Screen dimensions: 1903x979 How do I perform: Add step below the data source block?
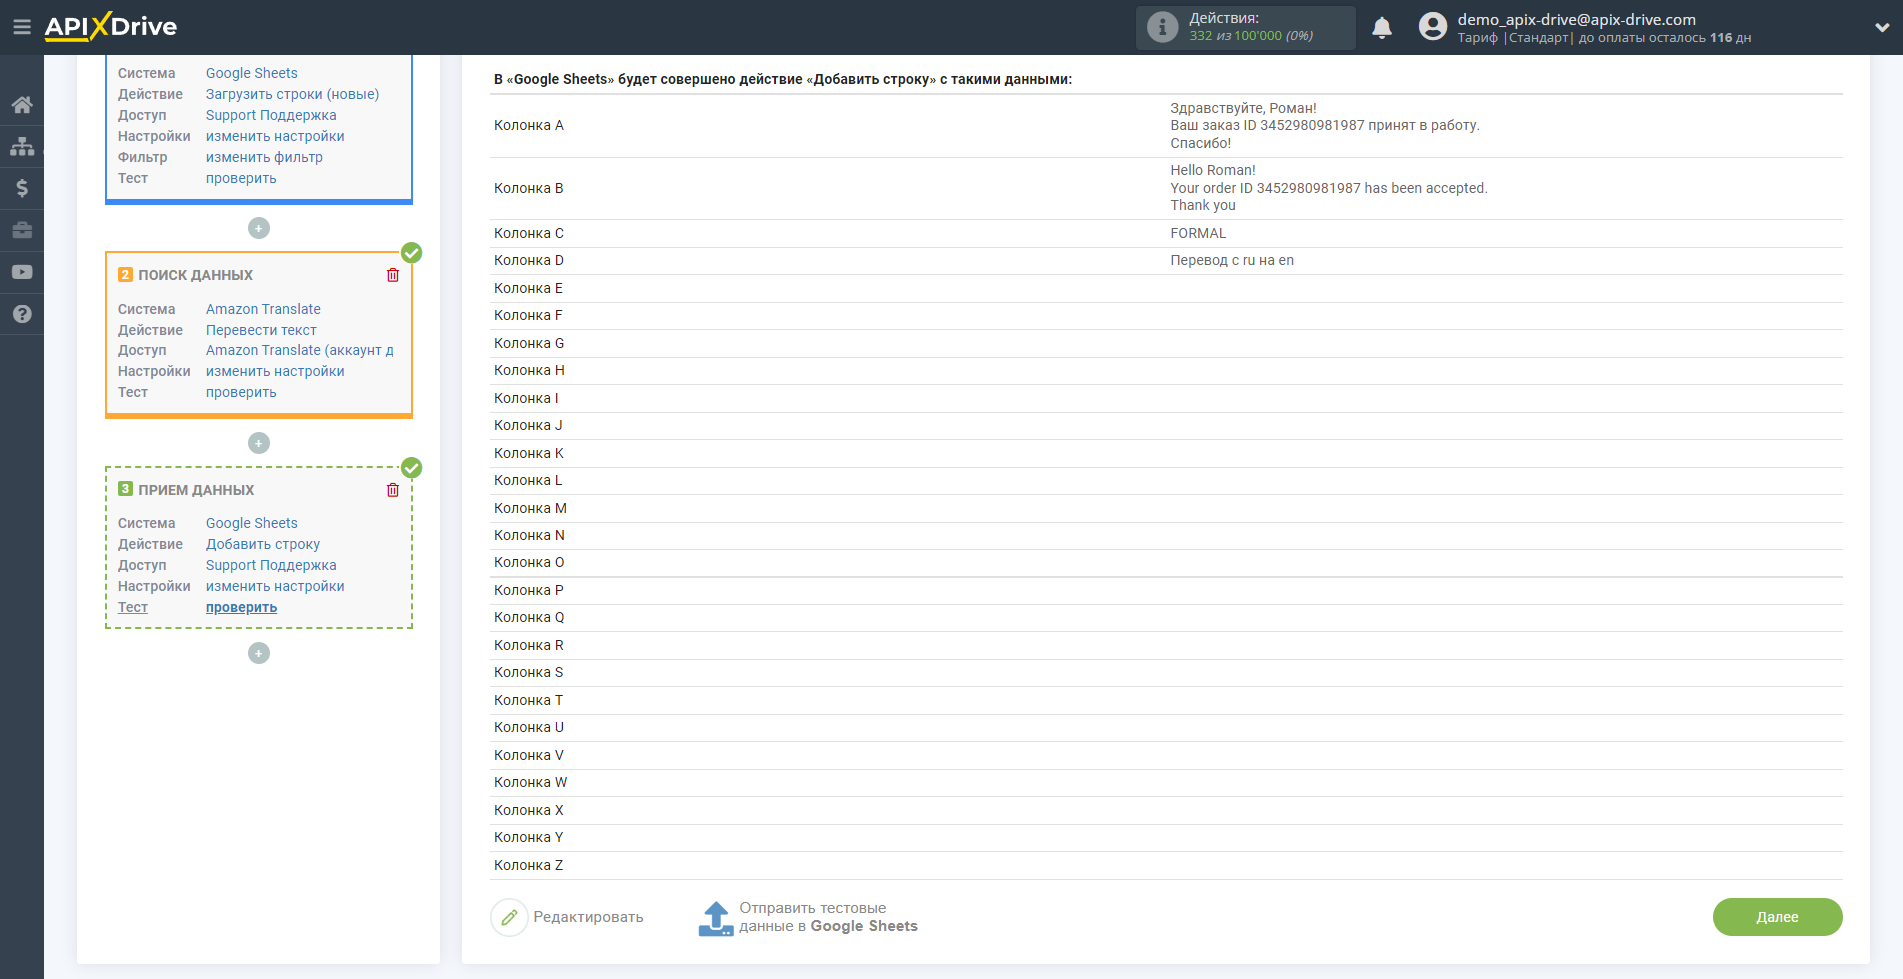259,228
